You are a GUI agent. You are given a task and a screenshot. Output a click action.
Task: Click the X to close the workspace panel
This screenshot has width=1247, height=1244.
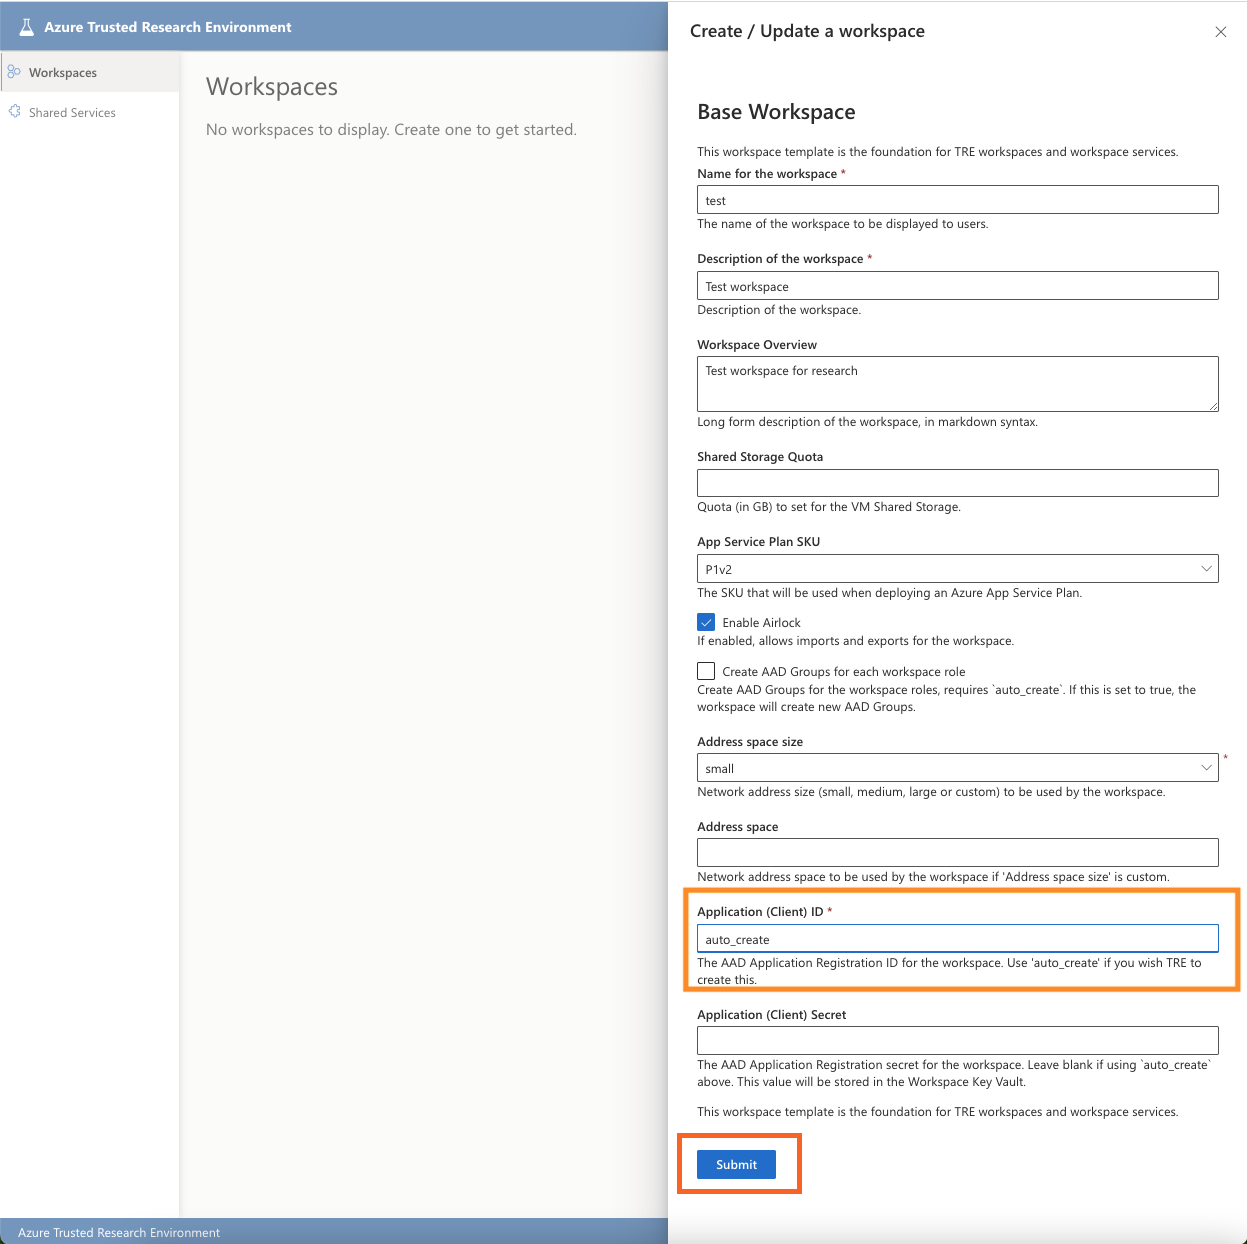point(1221,32)
